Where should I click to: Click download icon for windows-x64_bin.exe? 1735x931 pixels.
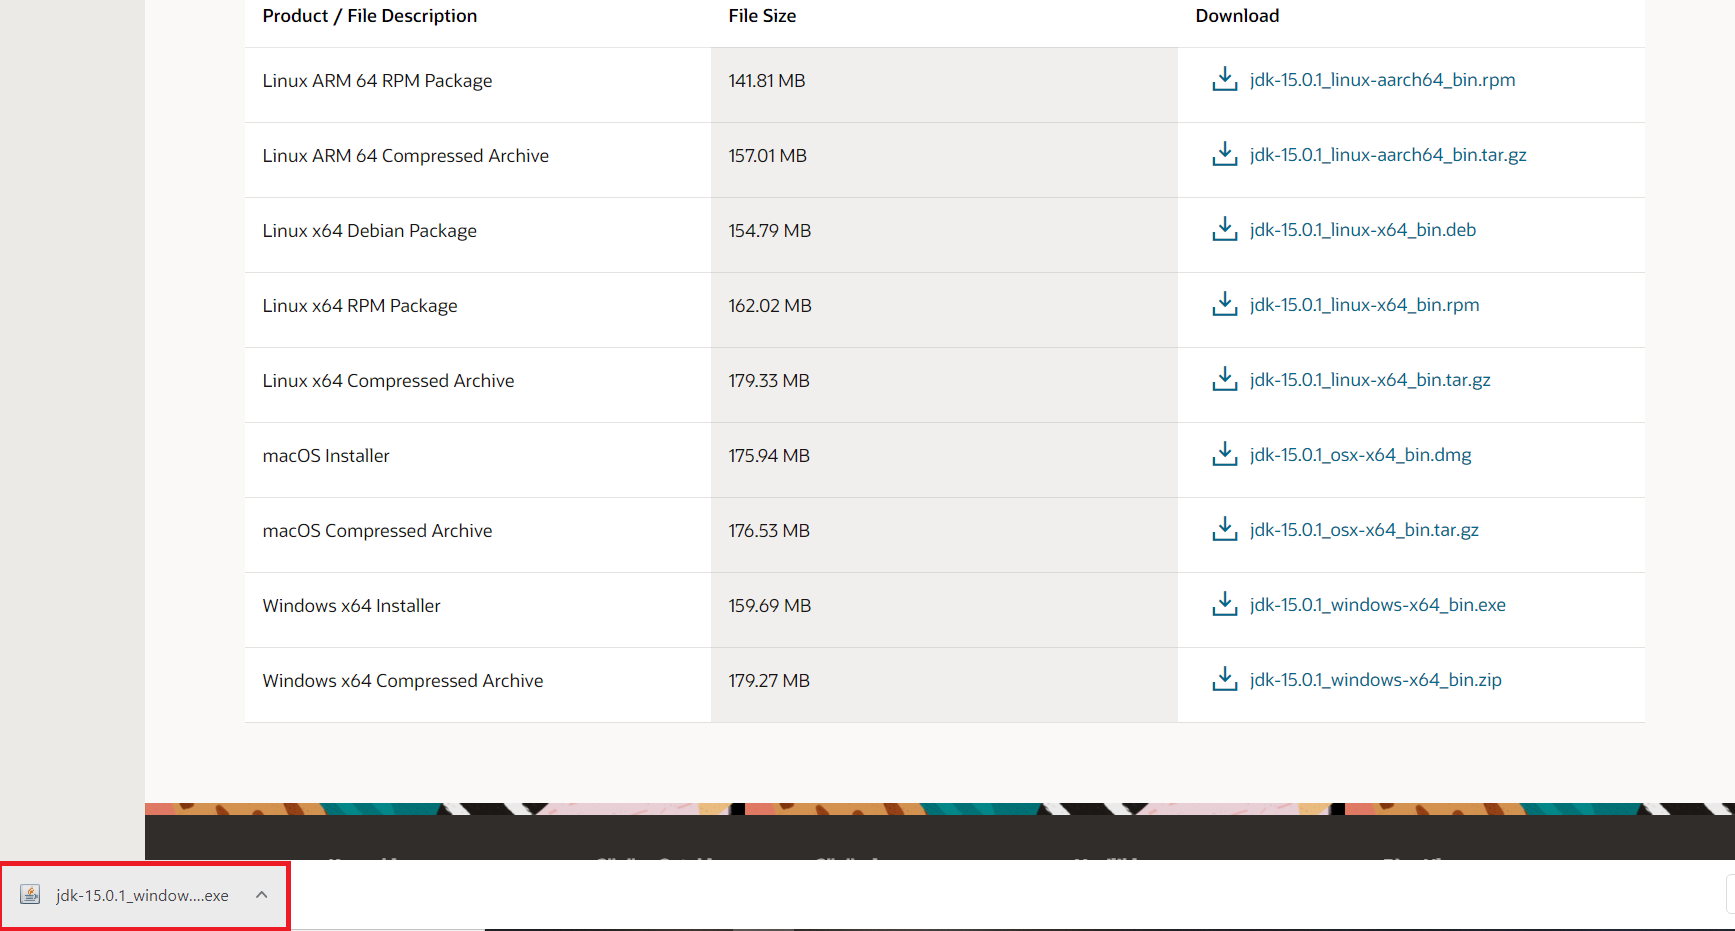[x=1224, y=604]
